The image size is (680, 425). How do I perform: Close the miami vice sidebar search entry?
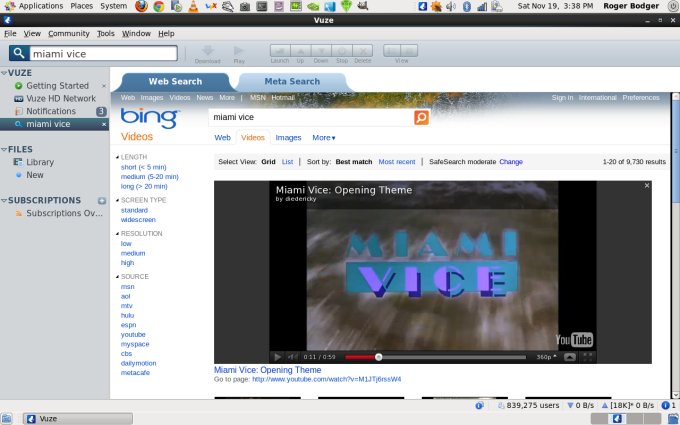(x=104, y=124)
